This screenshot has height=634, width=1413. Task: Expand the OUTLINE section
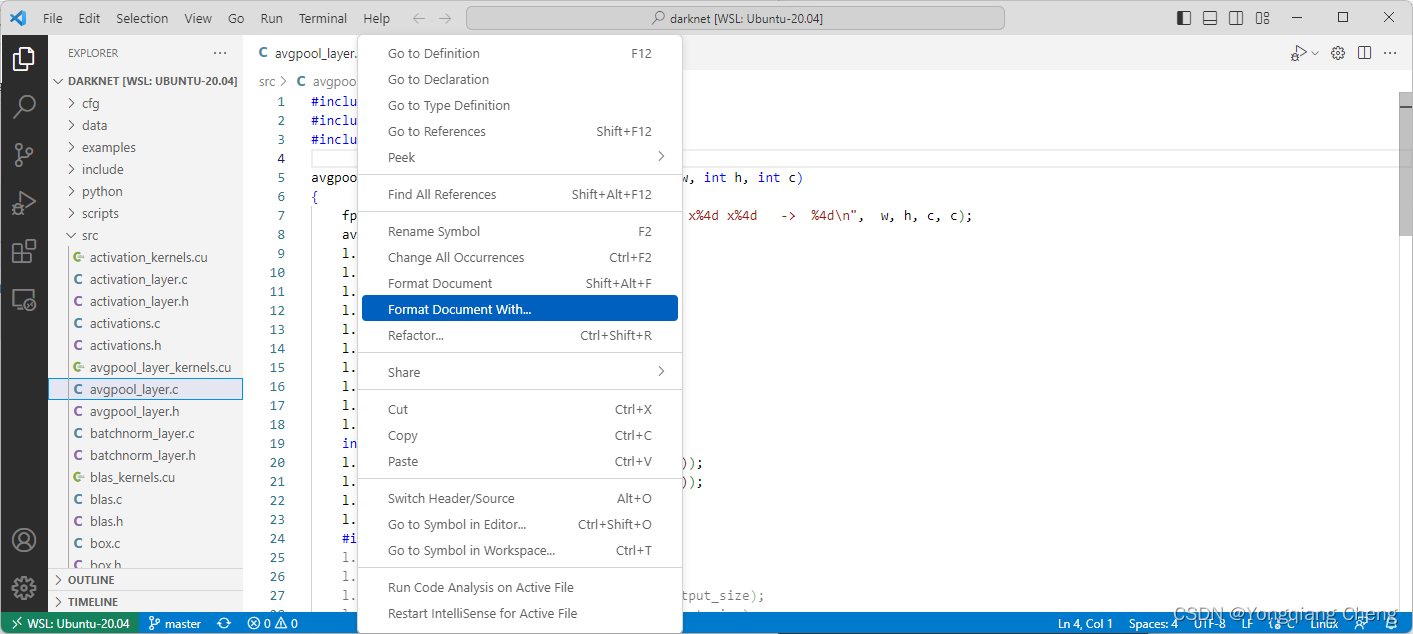(x=145, y=580)
